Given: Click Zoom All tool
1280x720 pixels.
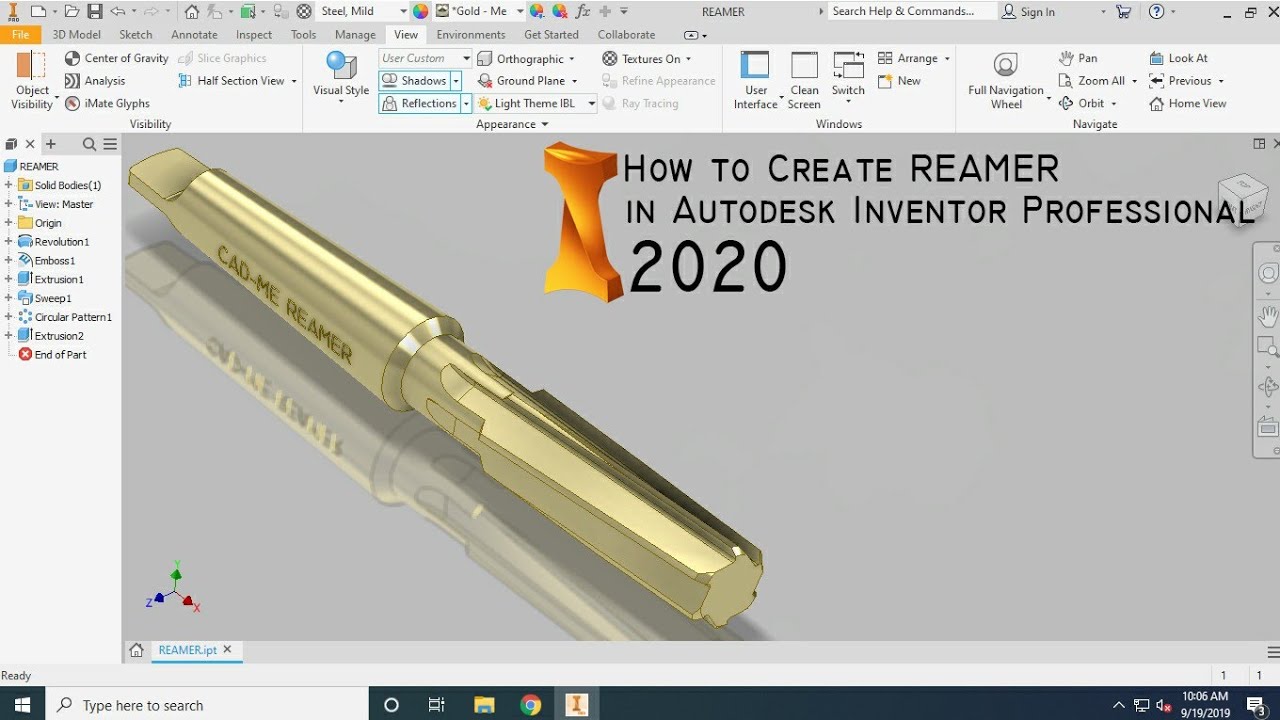Looking at the screenshot, I should (1092, 81).
